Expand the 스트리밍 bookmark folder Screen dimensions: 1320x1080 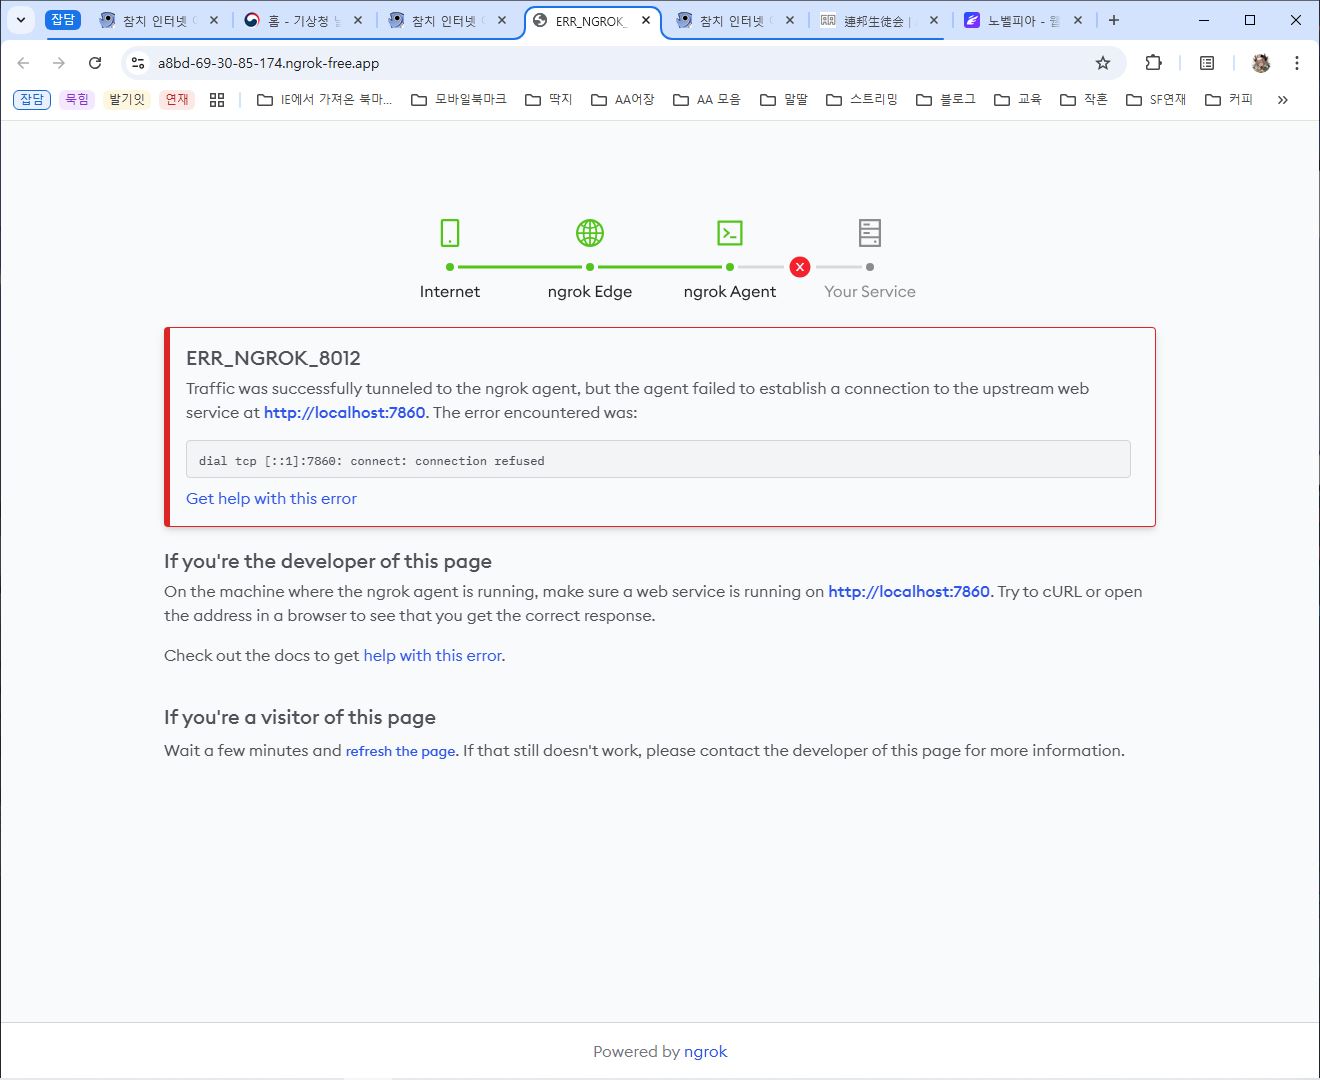tap(862, 100)
